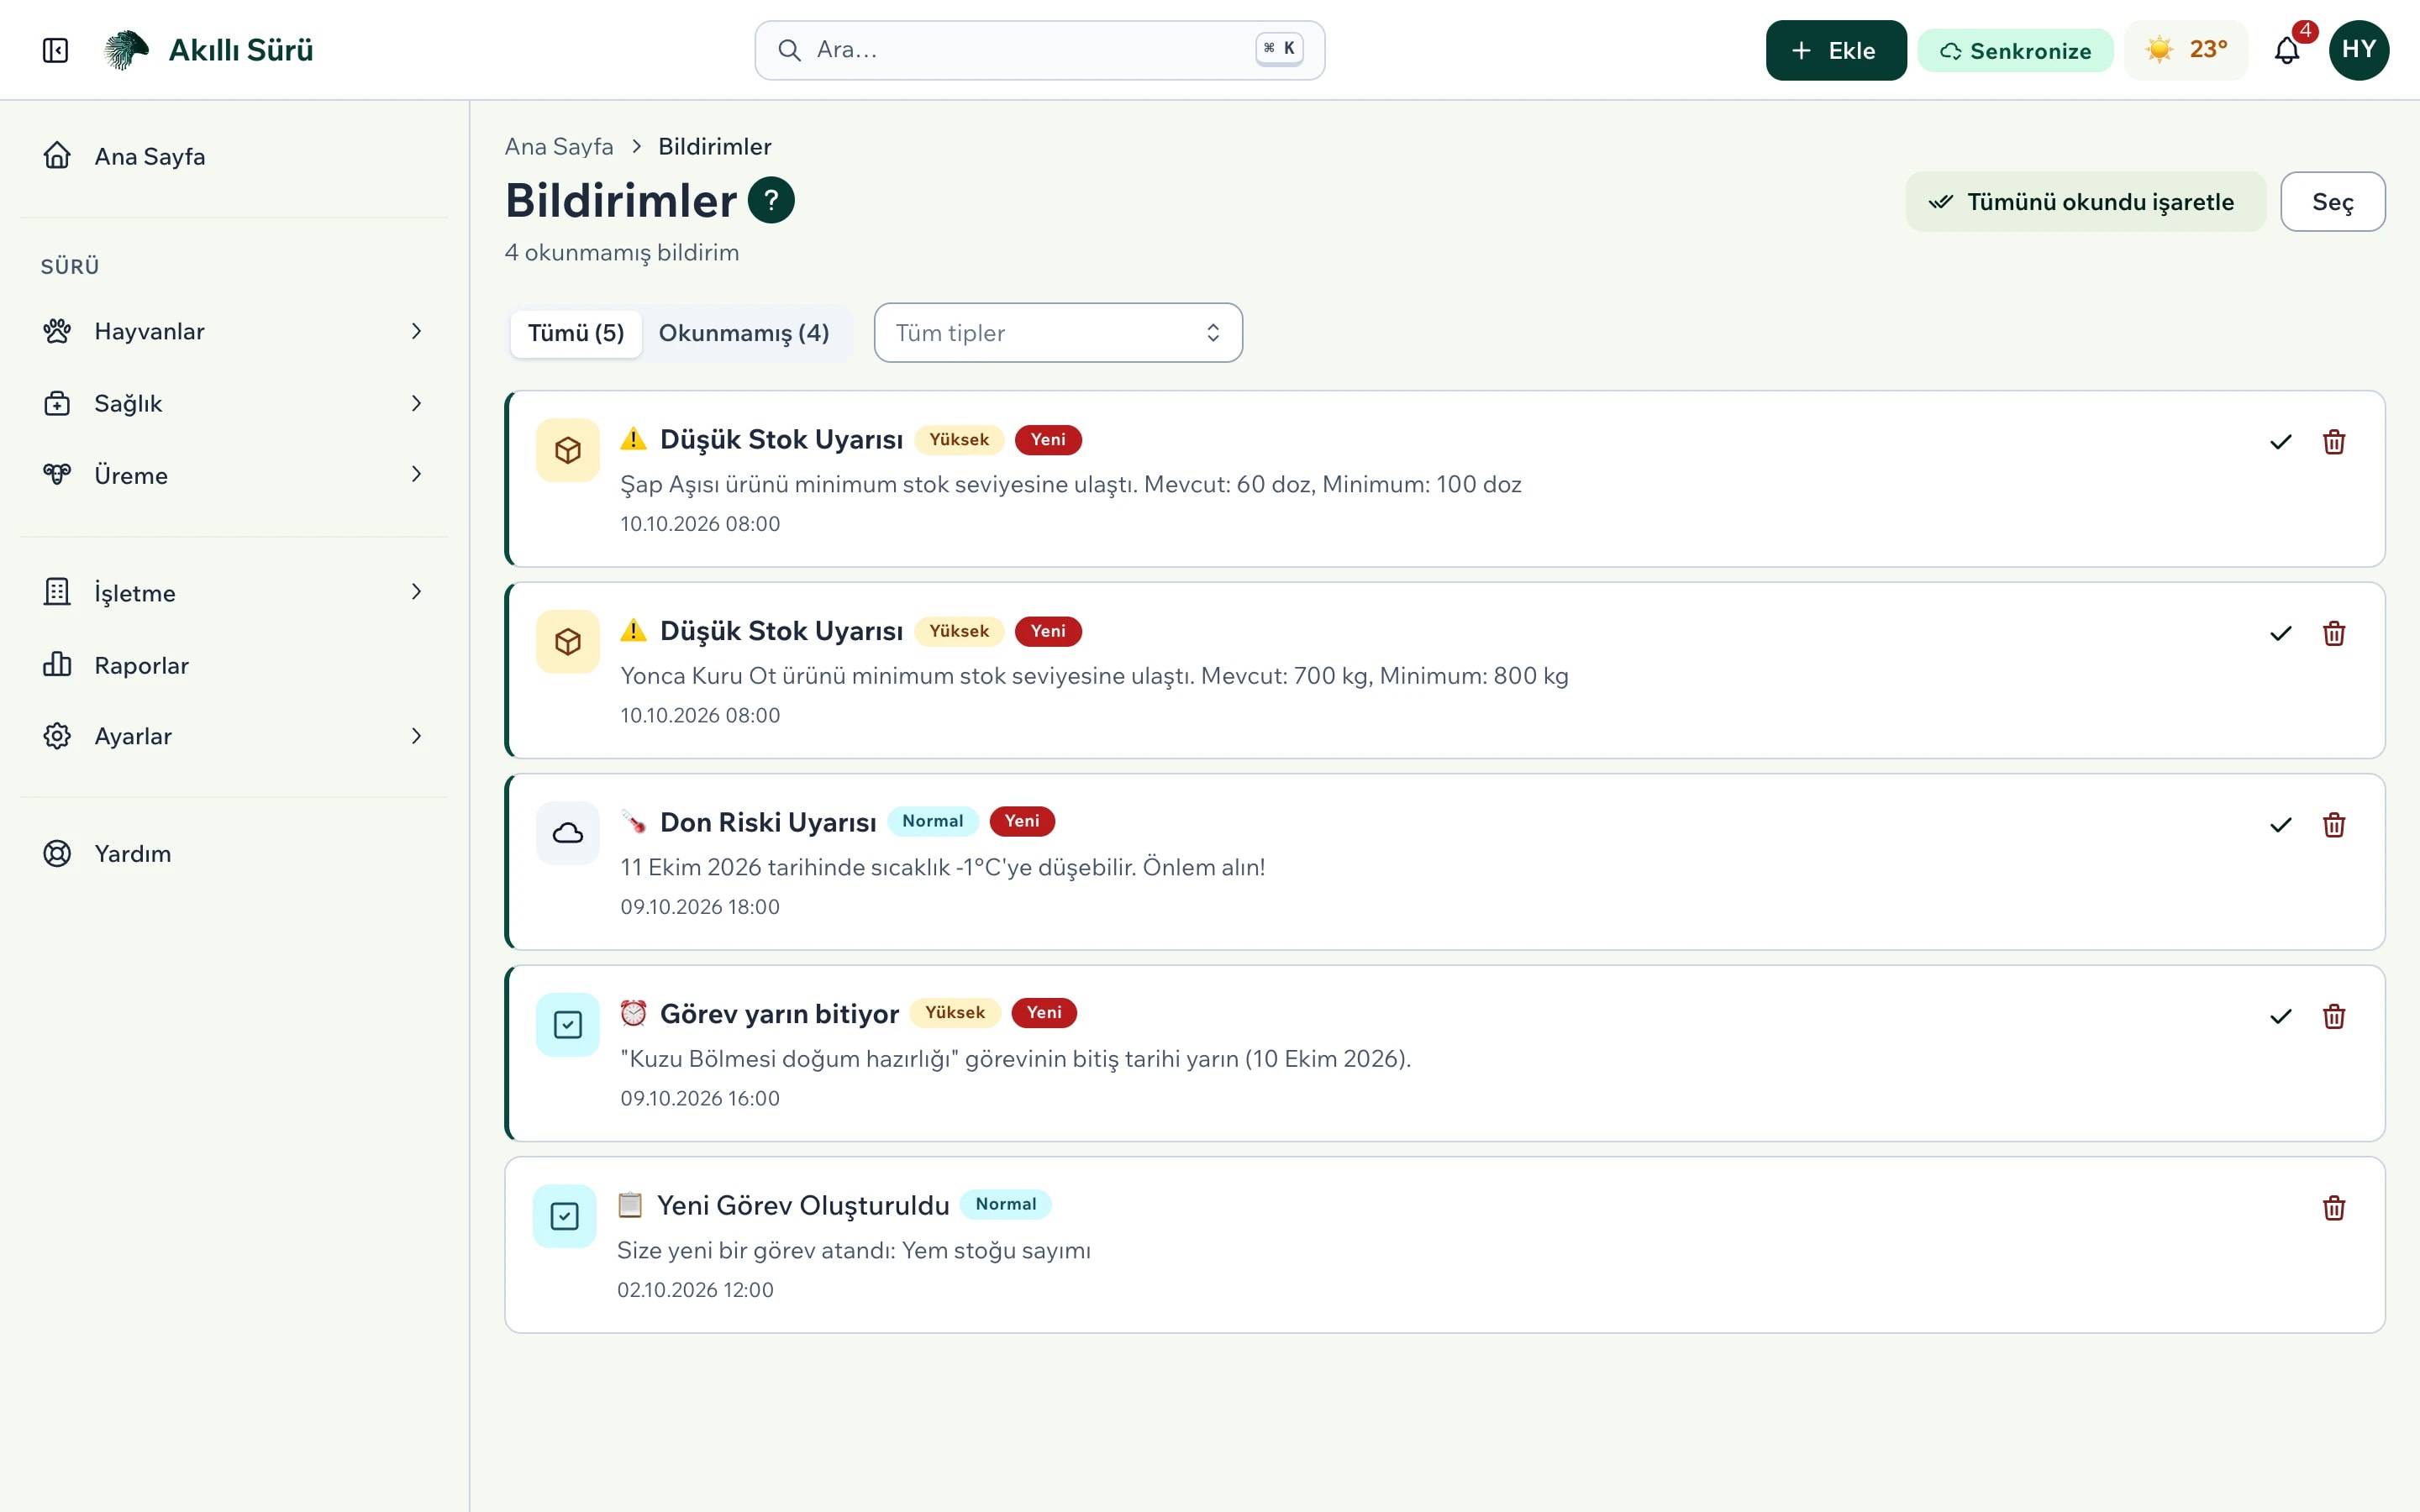Switch to the Okunmamış (4) tab

coord(744,333)
